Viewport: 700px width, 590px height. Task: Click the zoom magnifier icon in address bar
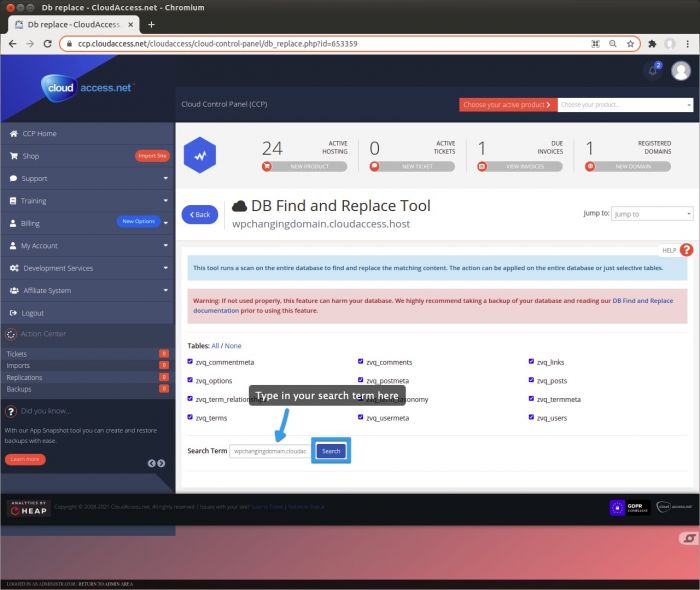coord(612,44)
